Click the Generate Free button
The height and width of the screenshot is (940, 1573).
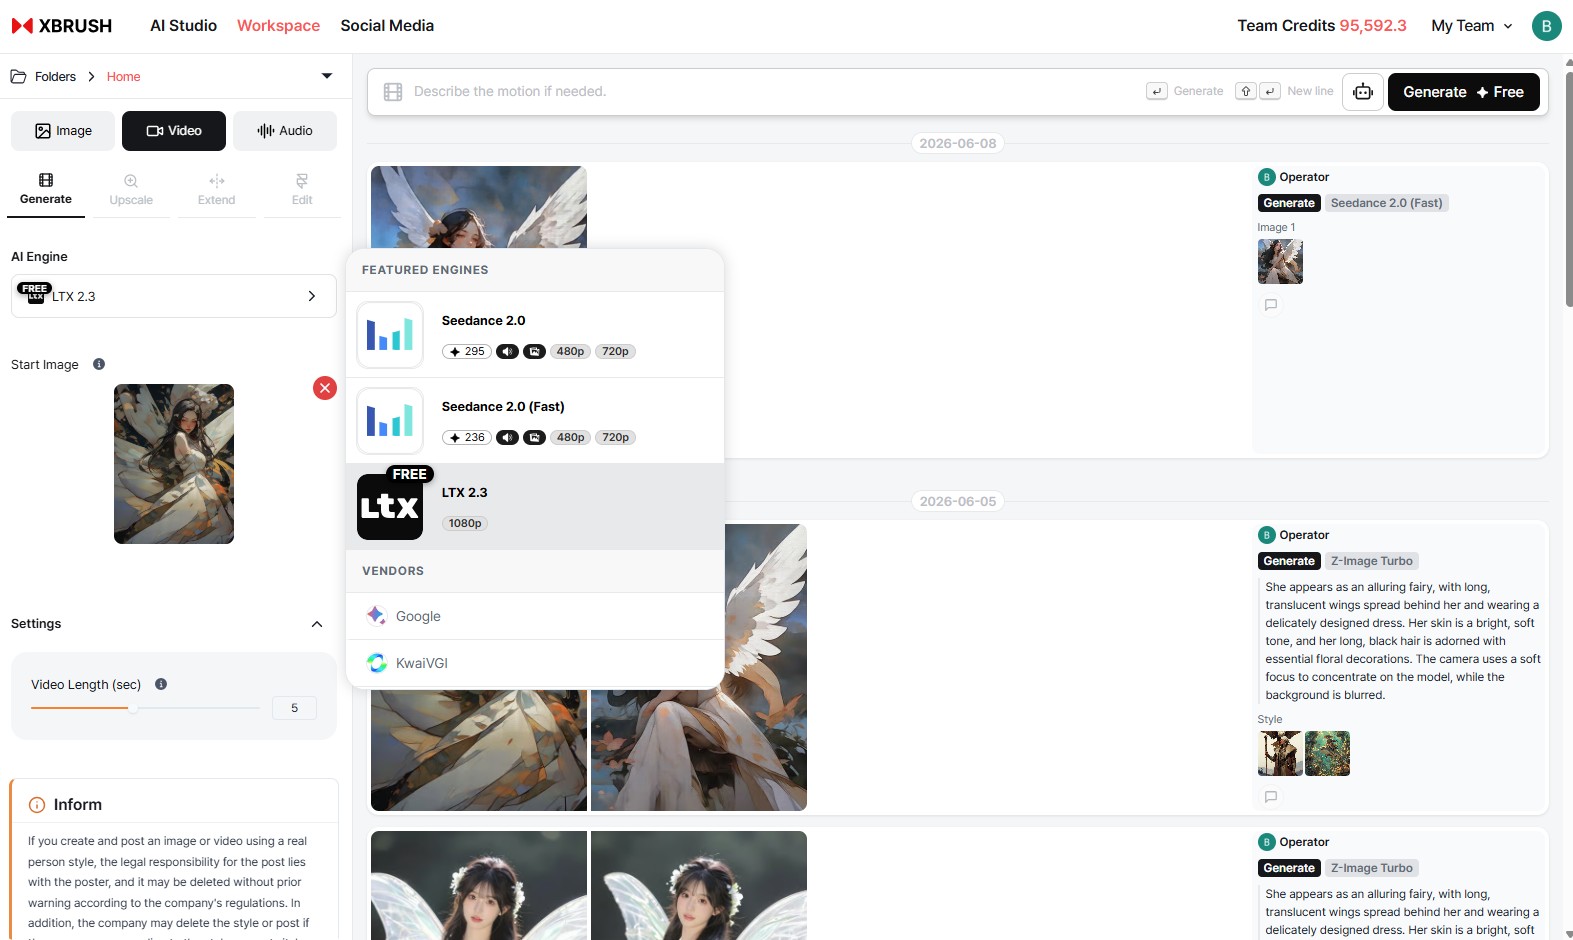point(1464,92)
